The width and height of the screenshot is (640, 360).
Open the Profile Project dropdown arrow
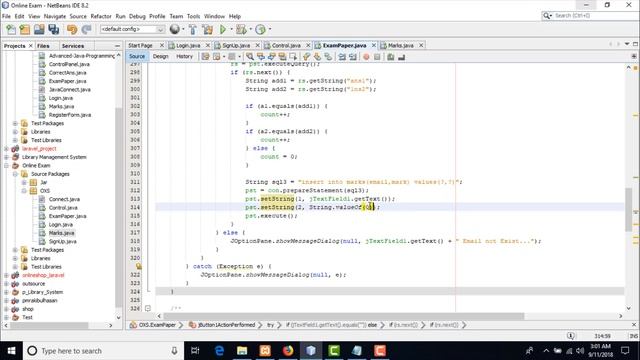click(x=269, y=29)
